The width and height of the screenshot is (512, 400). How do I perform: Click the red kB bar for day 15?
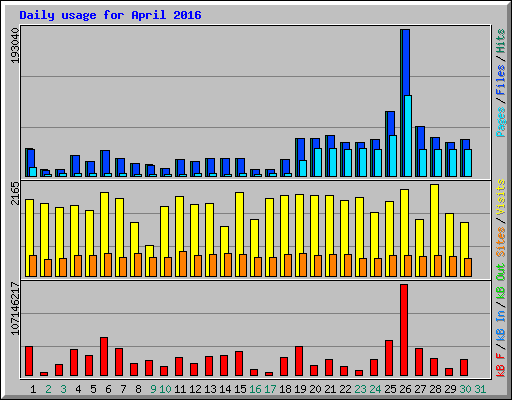pos(239,363)
